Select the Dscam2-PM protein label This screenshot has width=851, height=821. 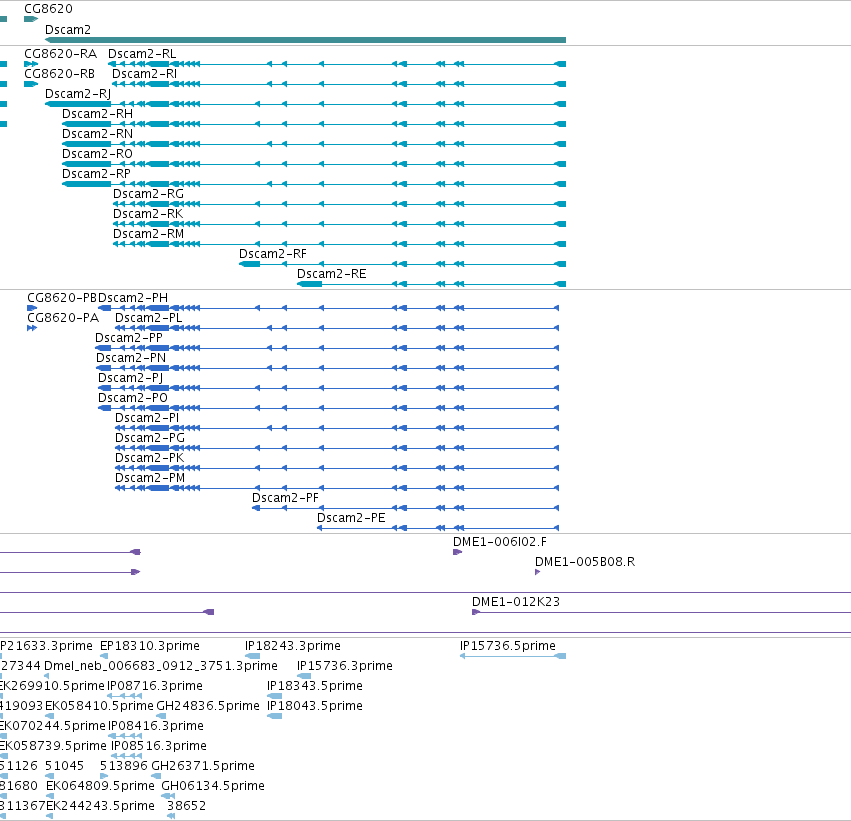pyautogui.click(x=150, y=478)
